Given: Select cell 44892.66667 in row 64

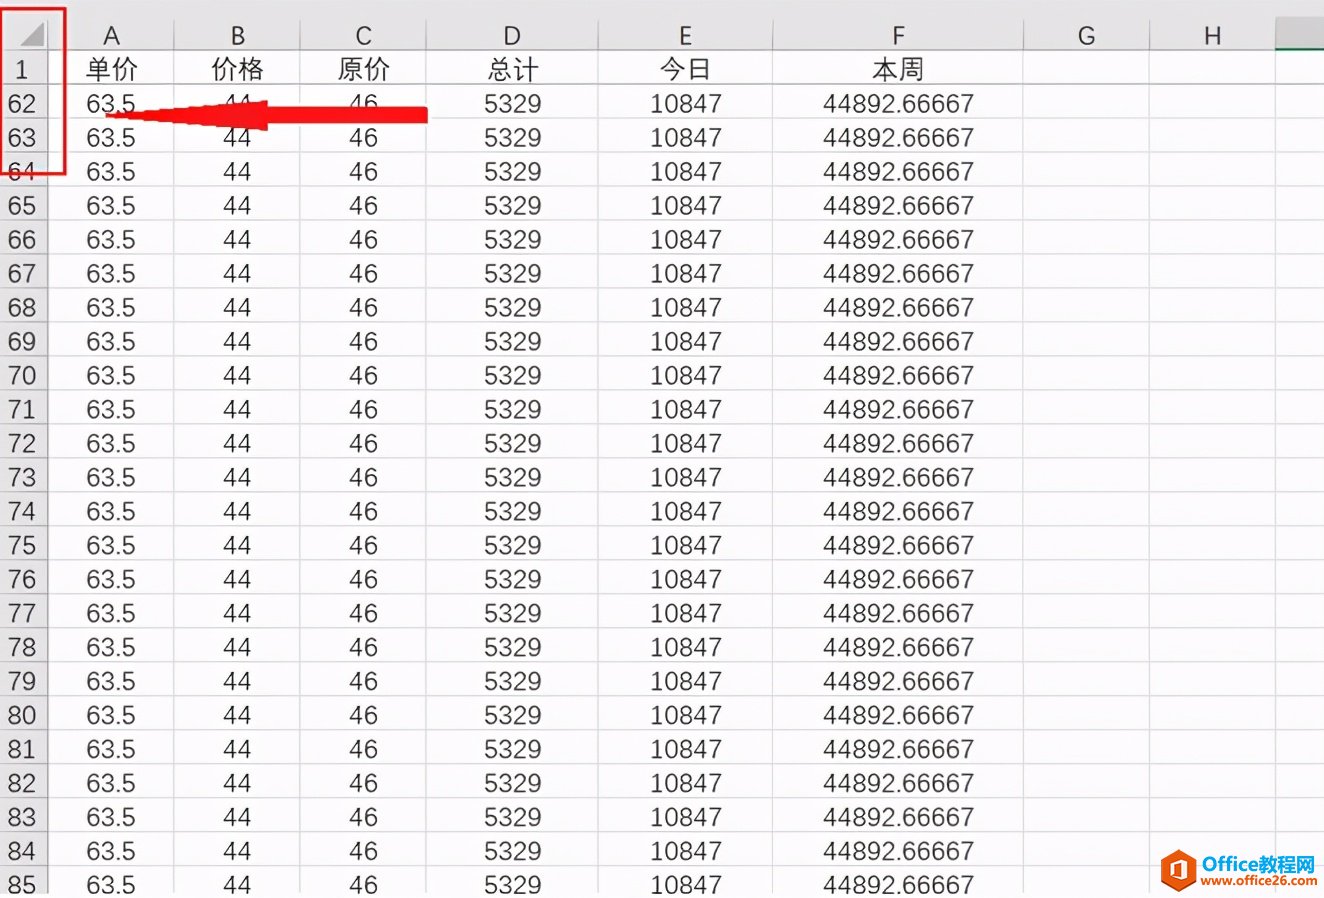Looking at the screenshot, I should coord(898,171).
